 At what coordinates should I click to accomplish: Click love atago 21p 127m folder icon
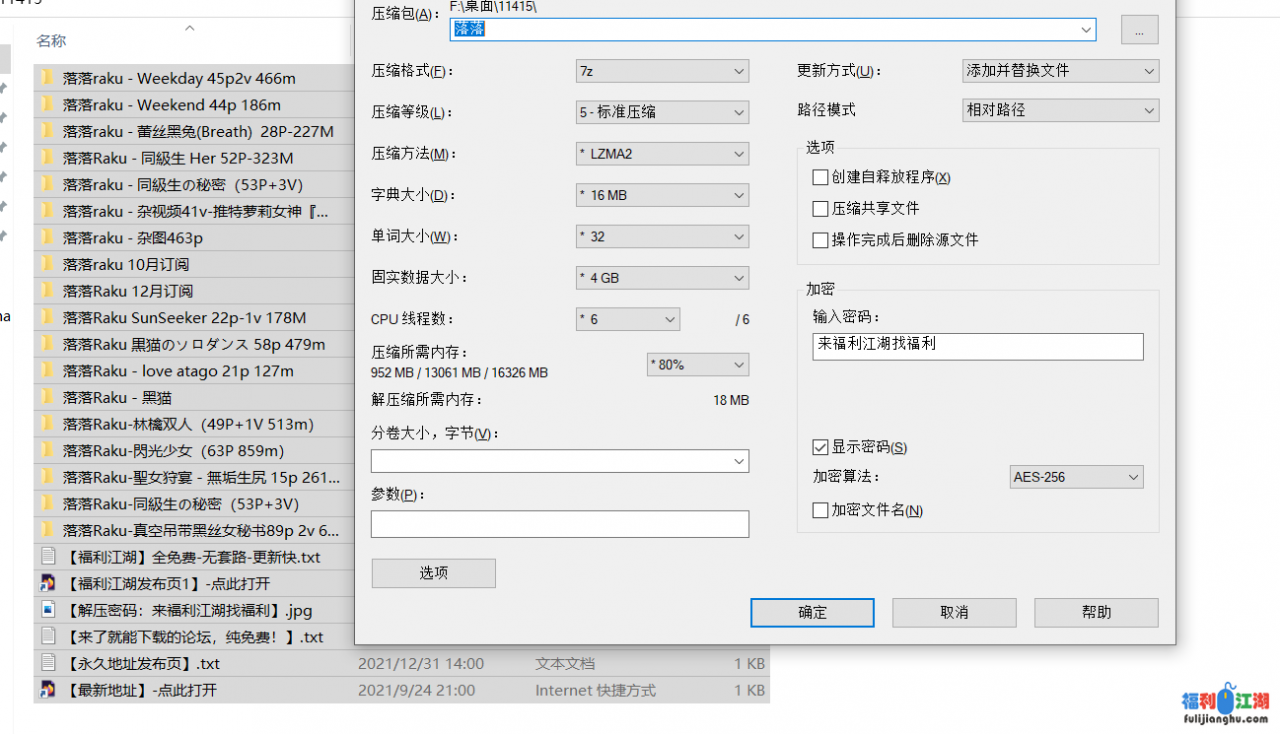pyautogui.click(x=47, y=371)
